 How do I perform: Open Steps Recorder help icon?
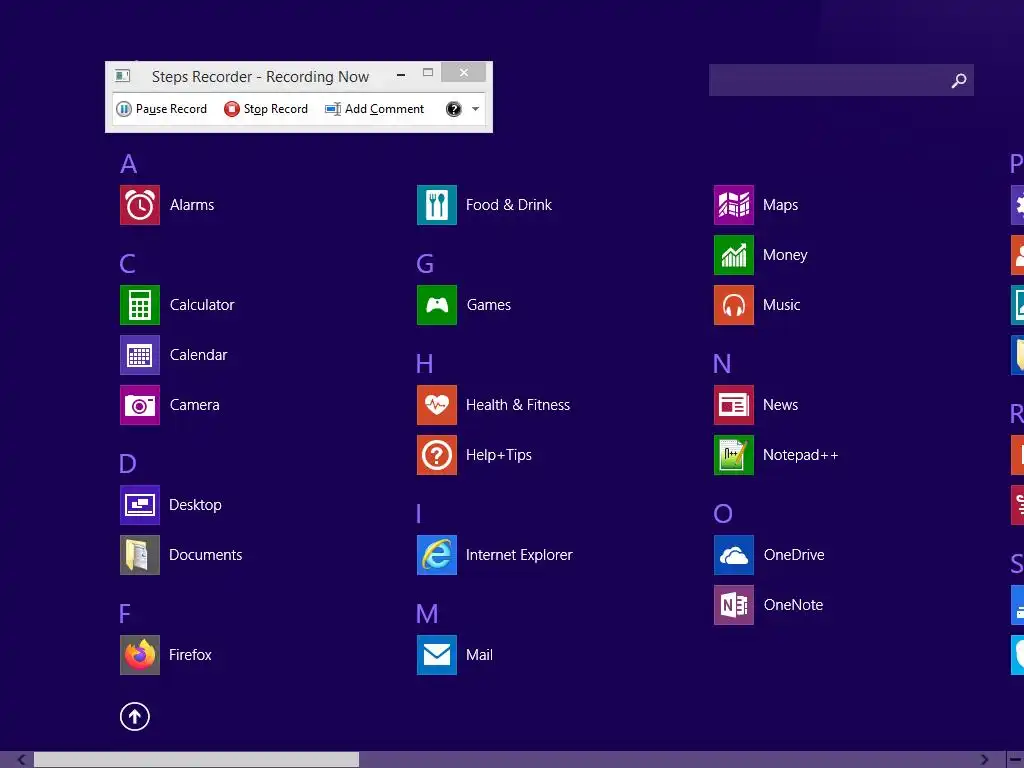click(x=454, y=109)
